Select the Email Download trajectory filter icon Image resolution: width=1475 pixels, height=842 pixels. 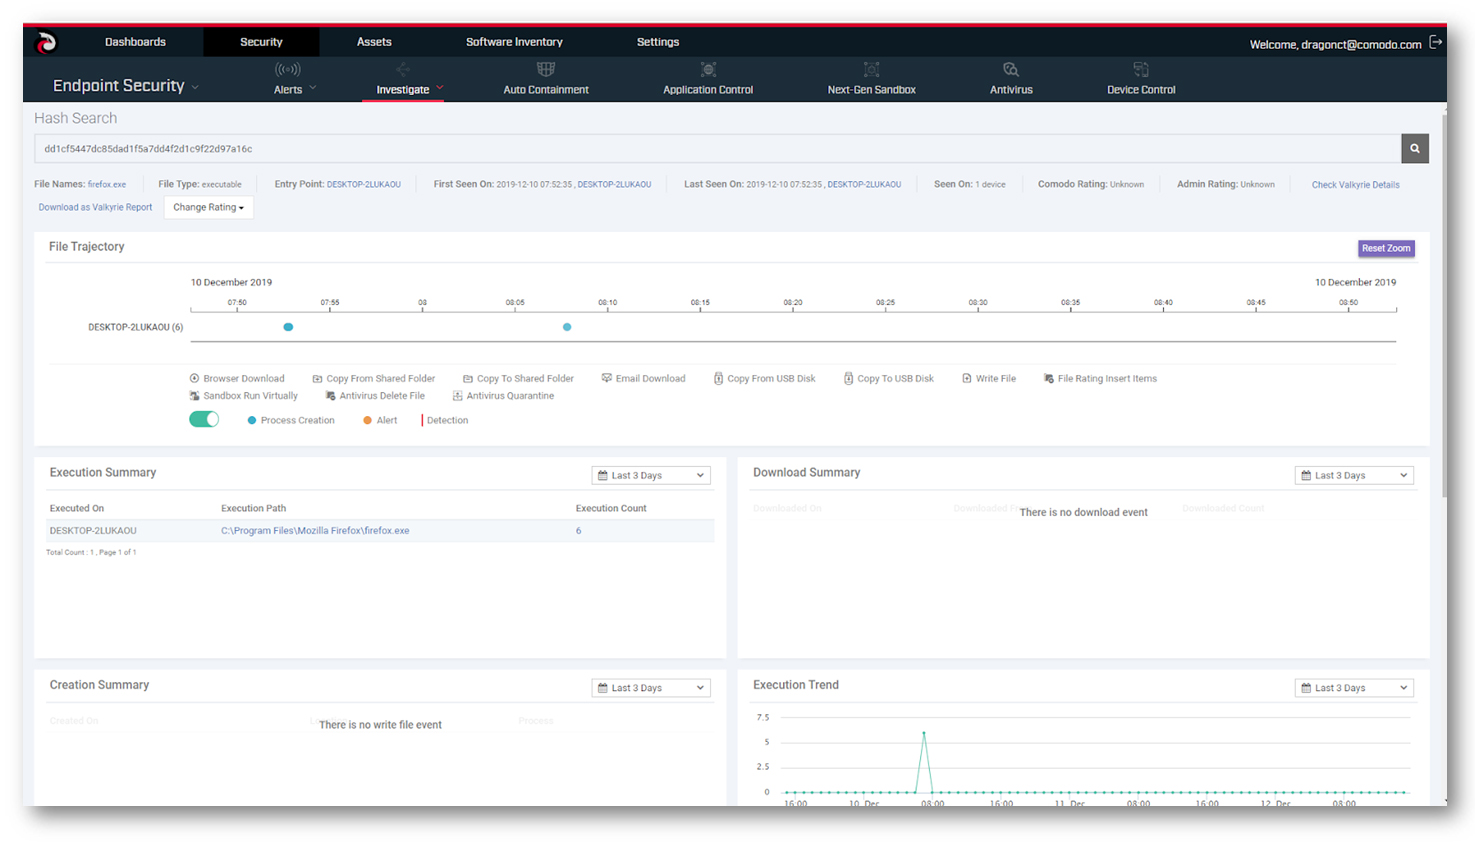pyautogui.click(x=605, y=378)
